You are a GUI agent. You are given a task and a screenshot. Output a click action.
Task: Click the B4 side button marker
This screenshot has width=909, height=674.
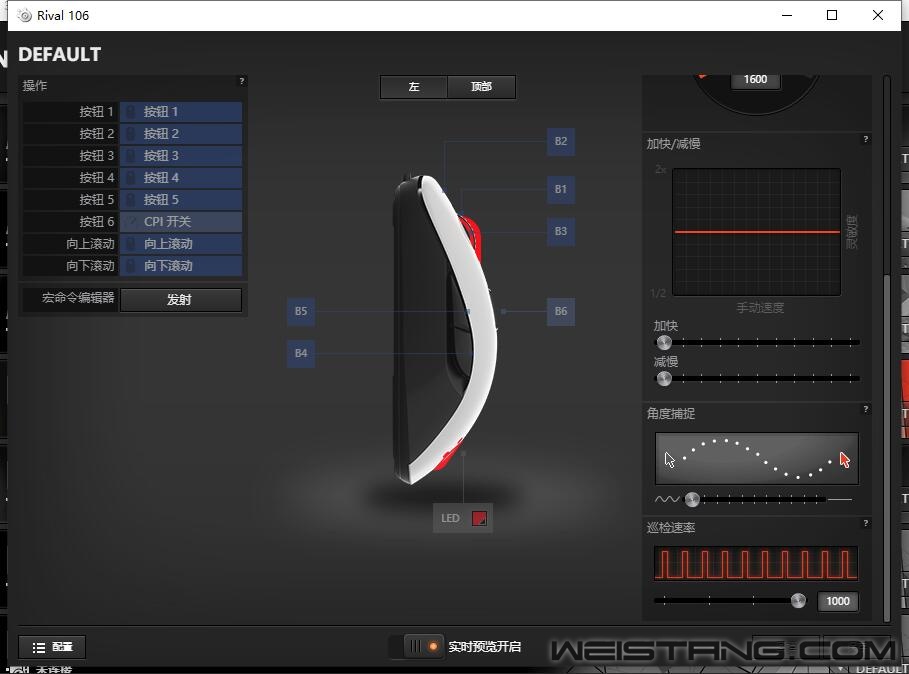(300, 353)
